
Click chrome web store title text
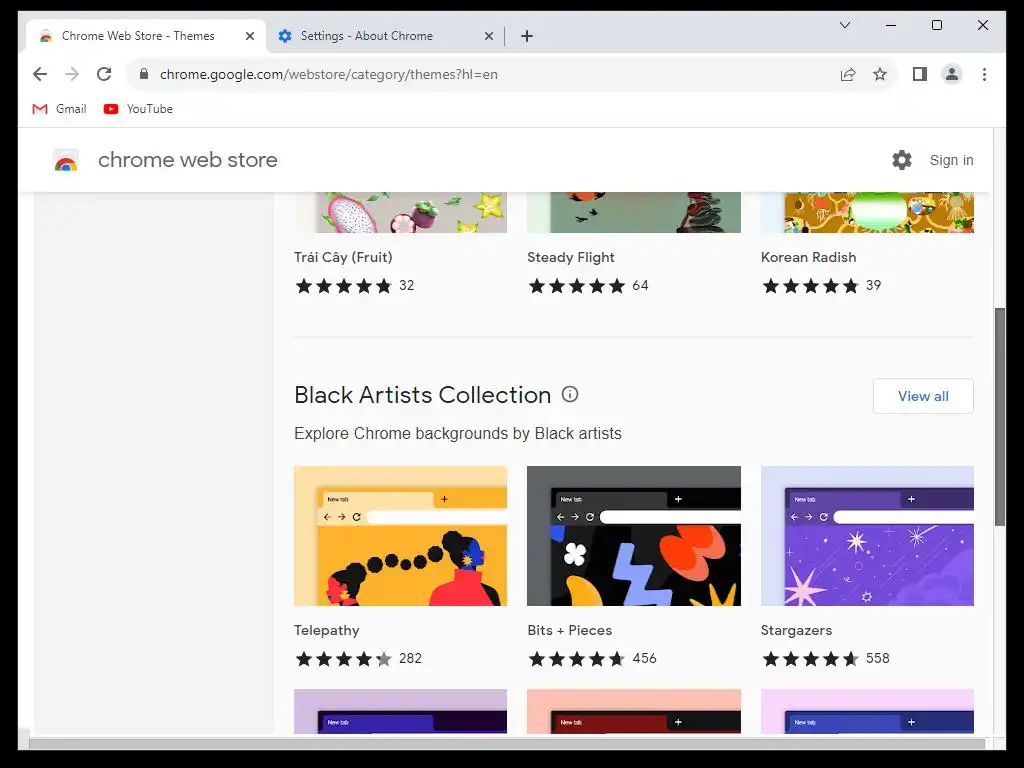coord(187,160)
